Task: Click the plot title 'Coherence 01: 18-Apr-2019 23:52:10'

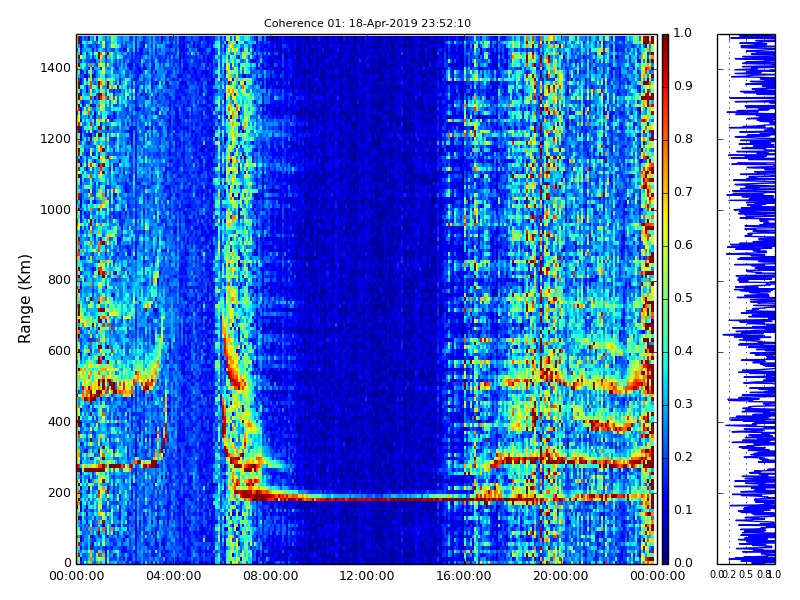Action: [367, 23]
